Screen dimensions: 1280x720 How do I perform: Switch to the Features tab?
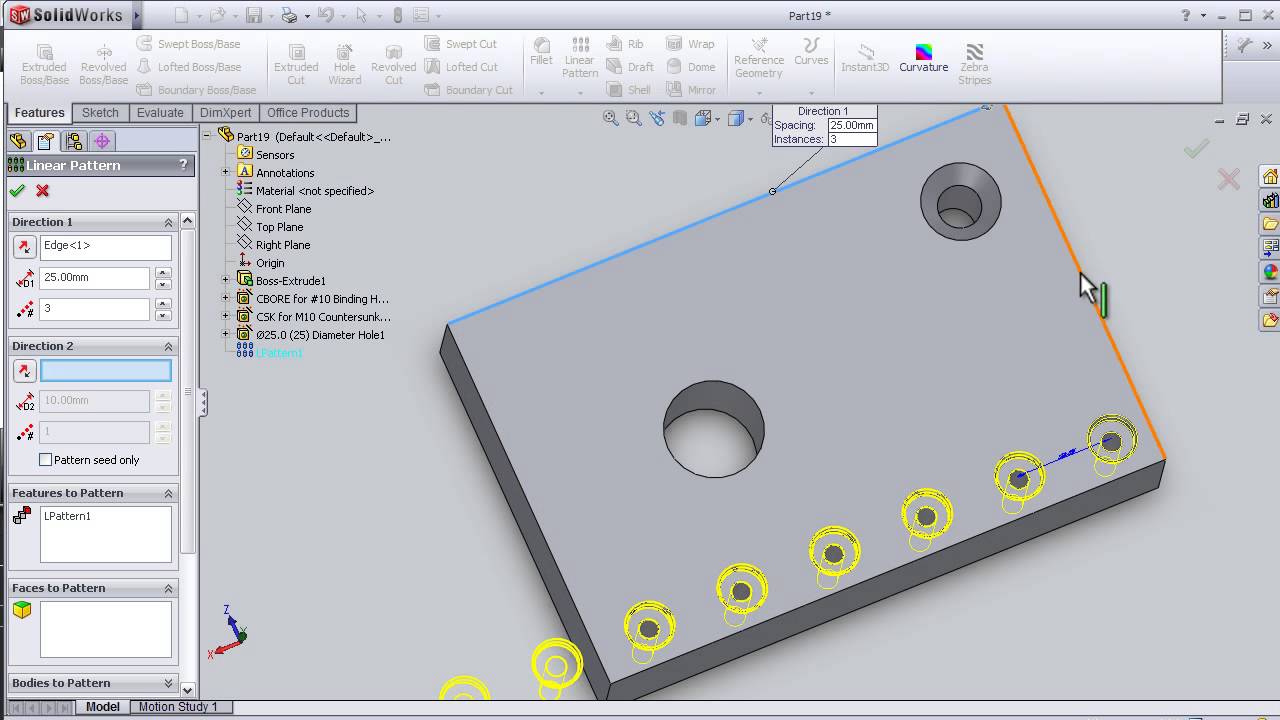click(x=40, y=113)
